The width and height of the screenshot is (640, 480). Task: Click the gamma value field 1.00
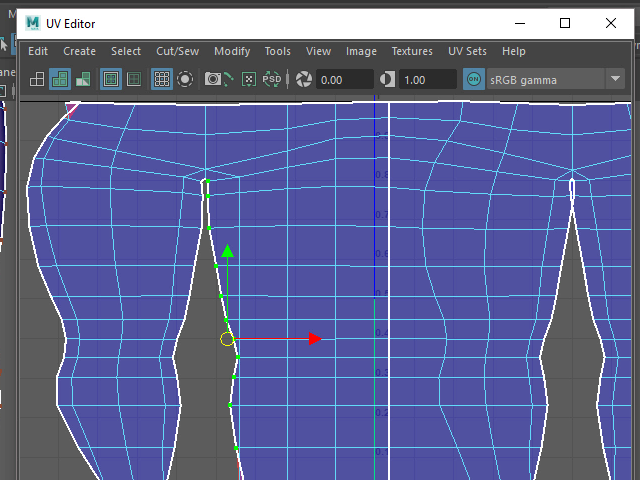tap(427, 79)
